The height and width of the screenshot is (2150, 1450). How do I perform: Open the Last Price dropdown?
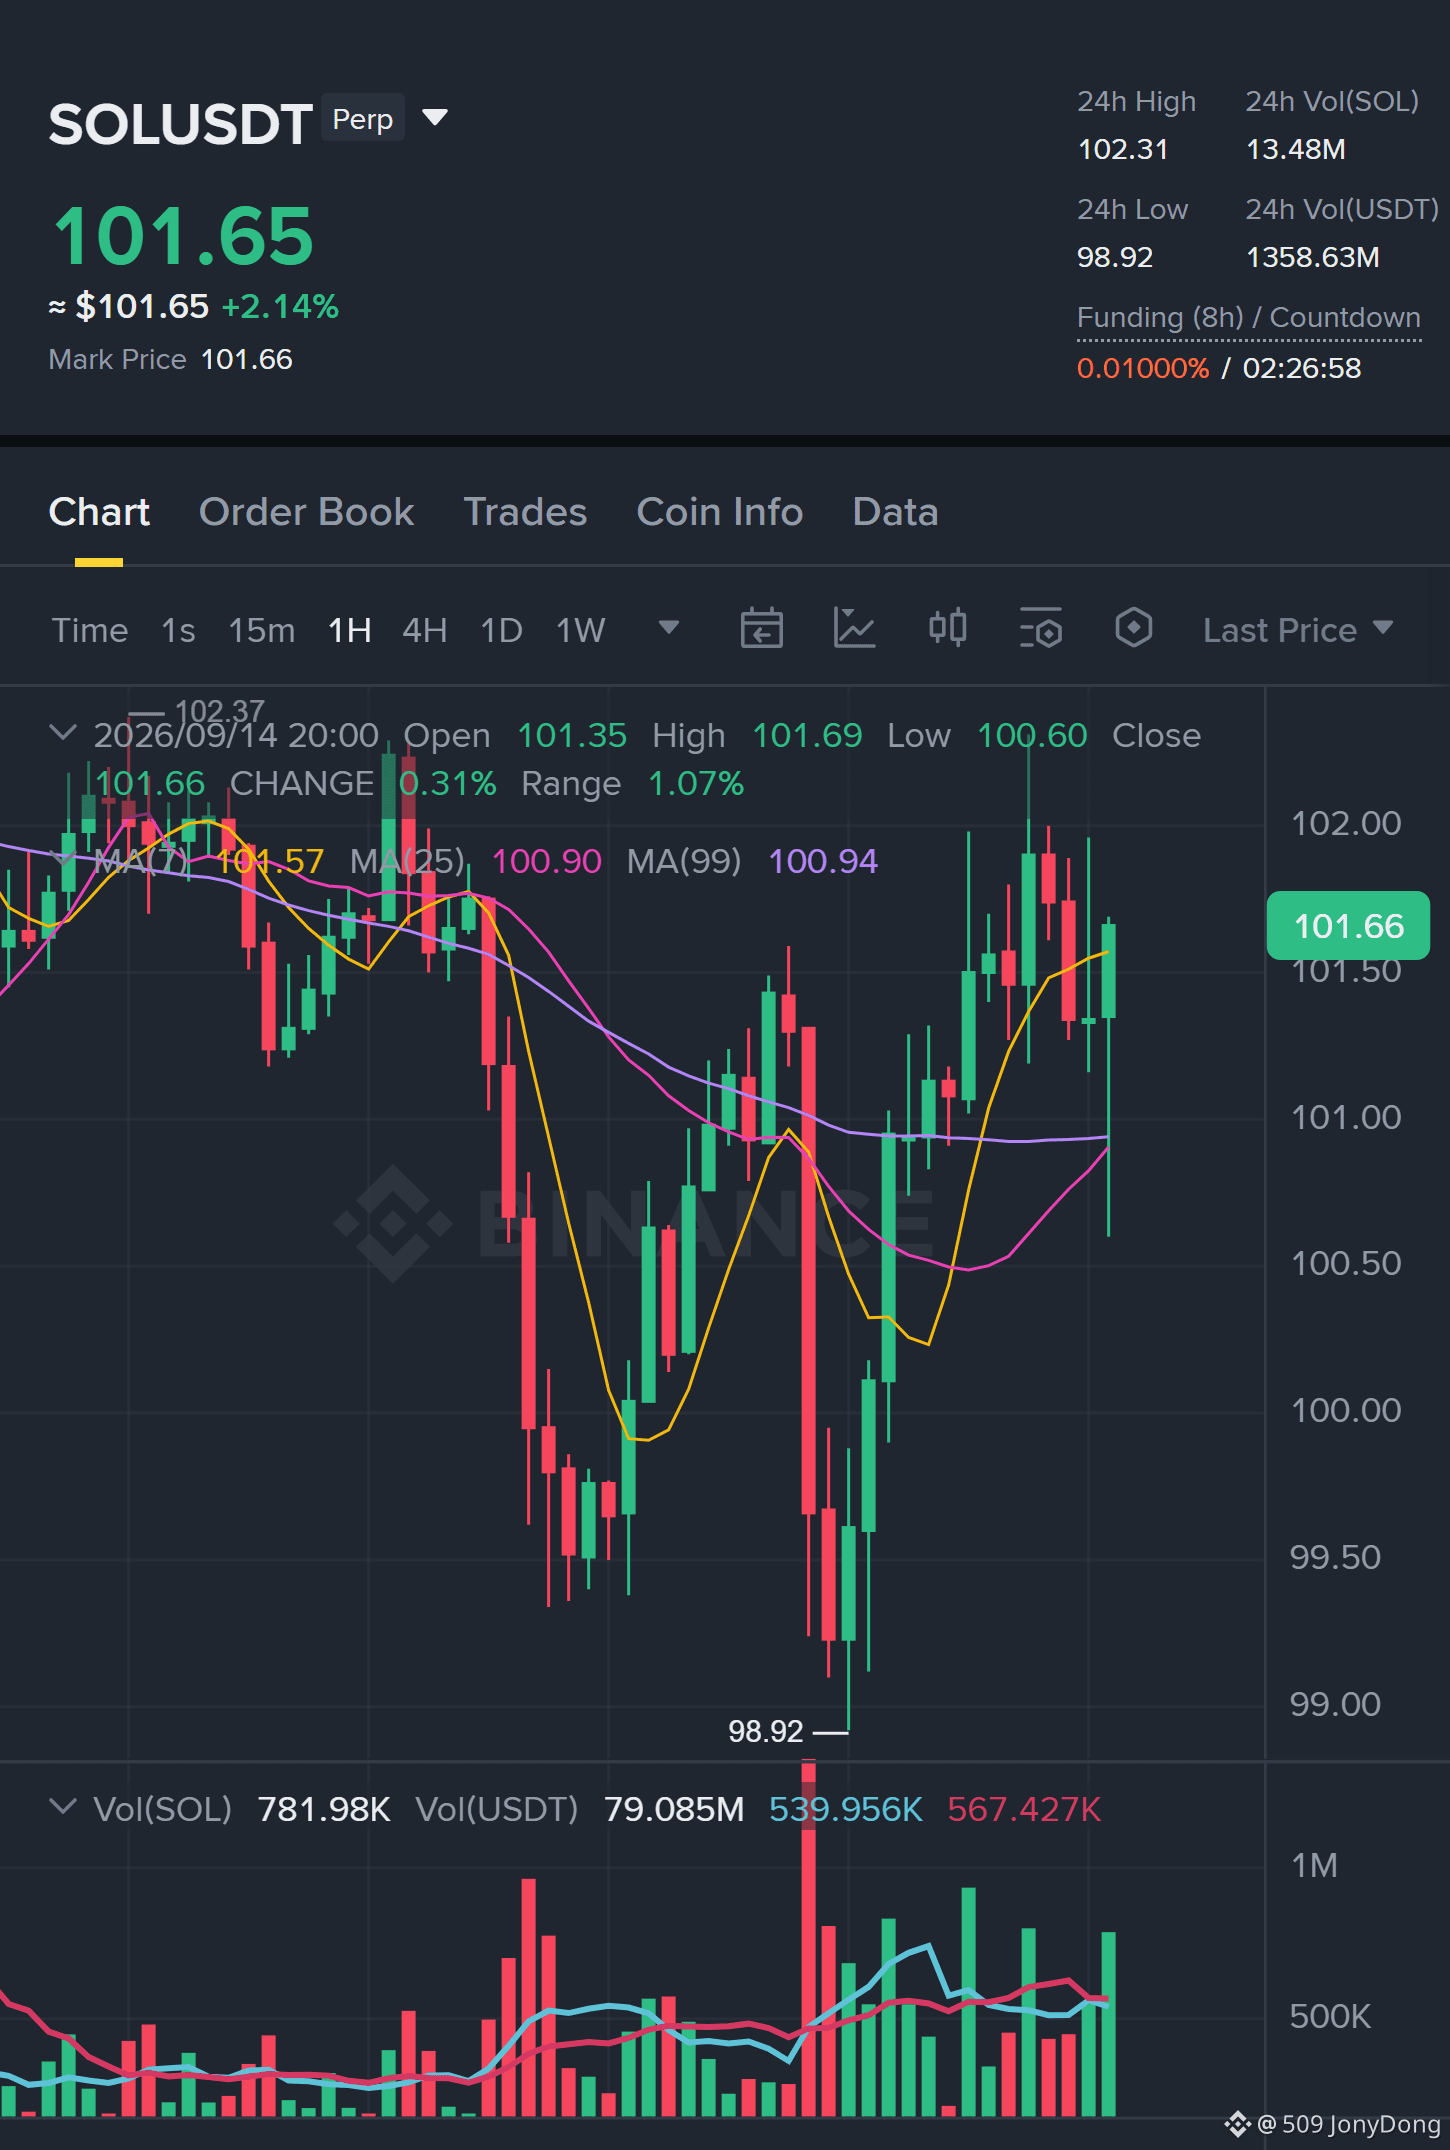point(1297,630)
